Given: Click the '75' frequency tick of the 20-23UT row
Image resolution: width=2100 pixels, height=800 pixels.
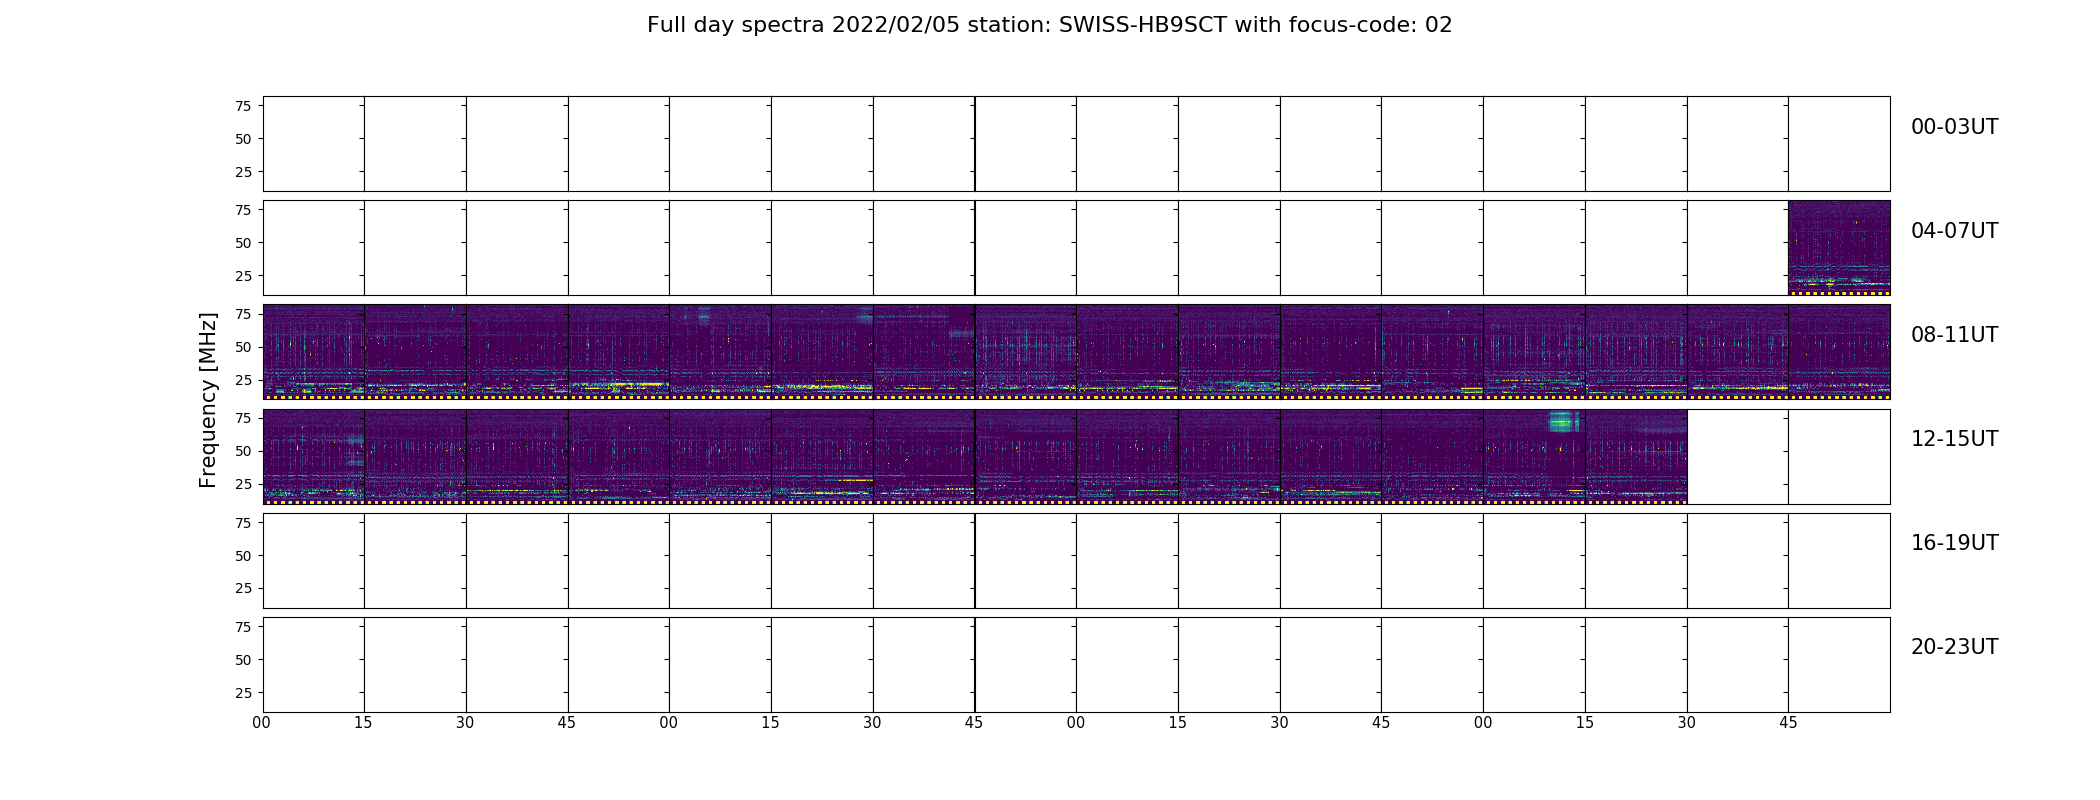Looking at the screenshot, I should (x=243, y=627).
